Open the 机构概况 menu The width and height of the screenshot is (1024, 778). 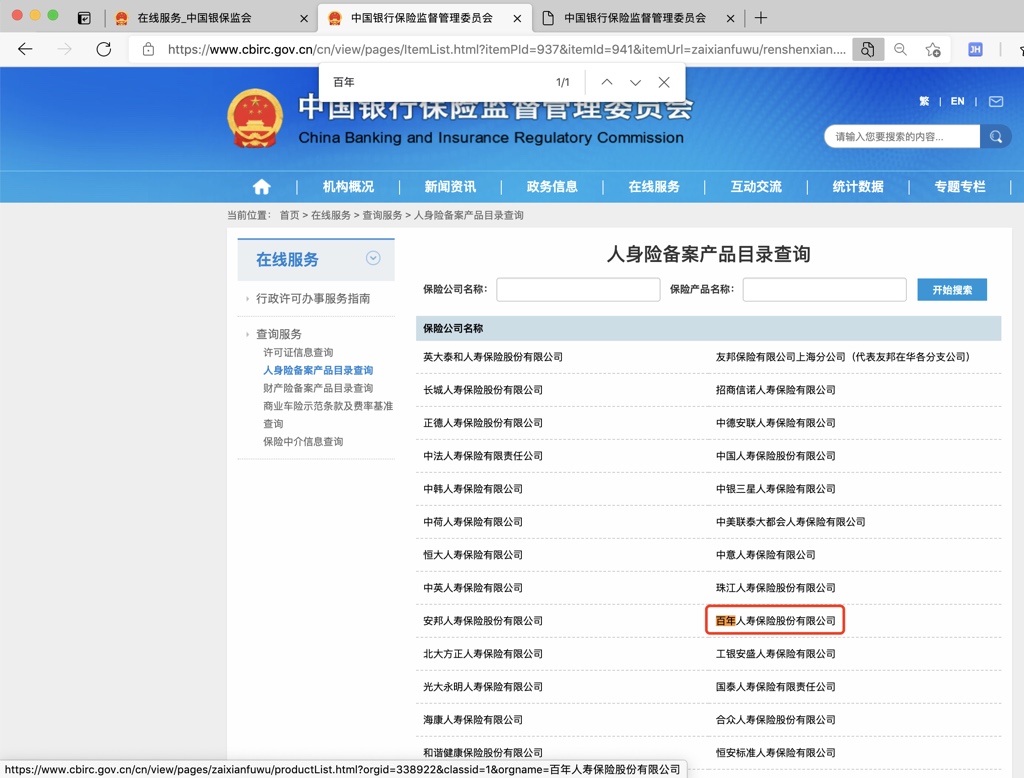[x=348, y=187]
